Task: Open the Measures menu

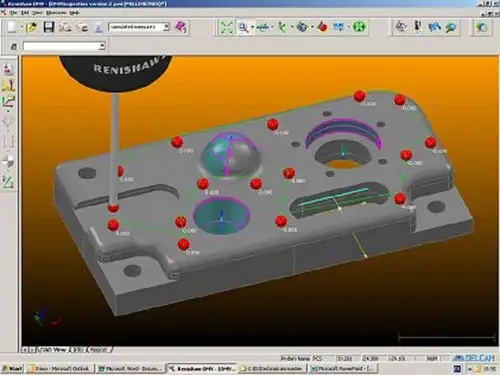Action: tap(56, 13)
